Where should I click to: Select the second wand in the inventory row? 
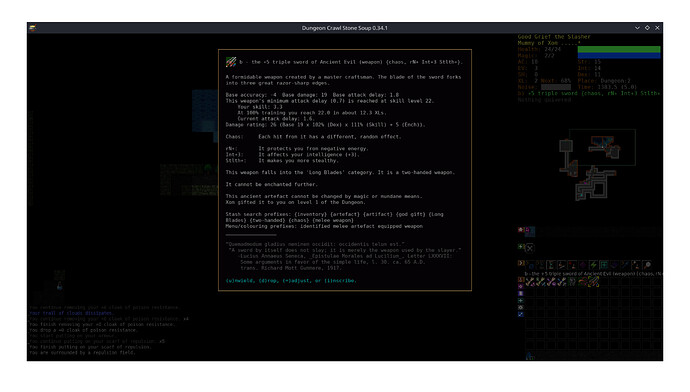(x=540, y=282)
